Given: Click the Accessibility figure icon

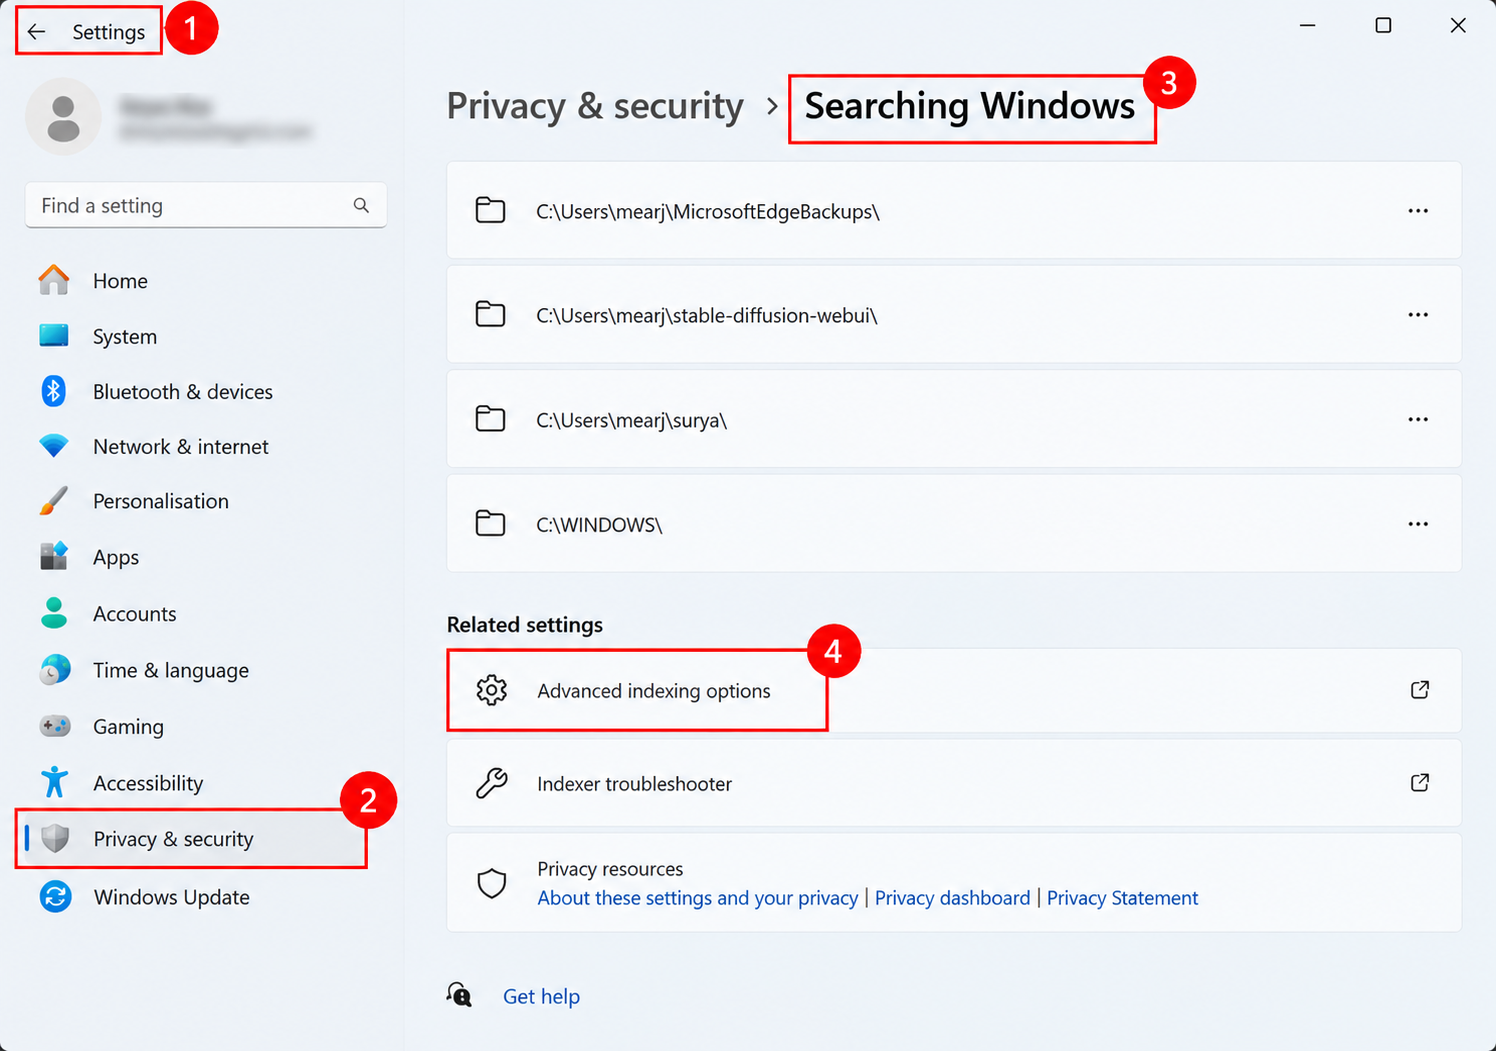Looking at the screenshot, I should (54, 782).
